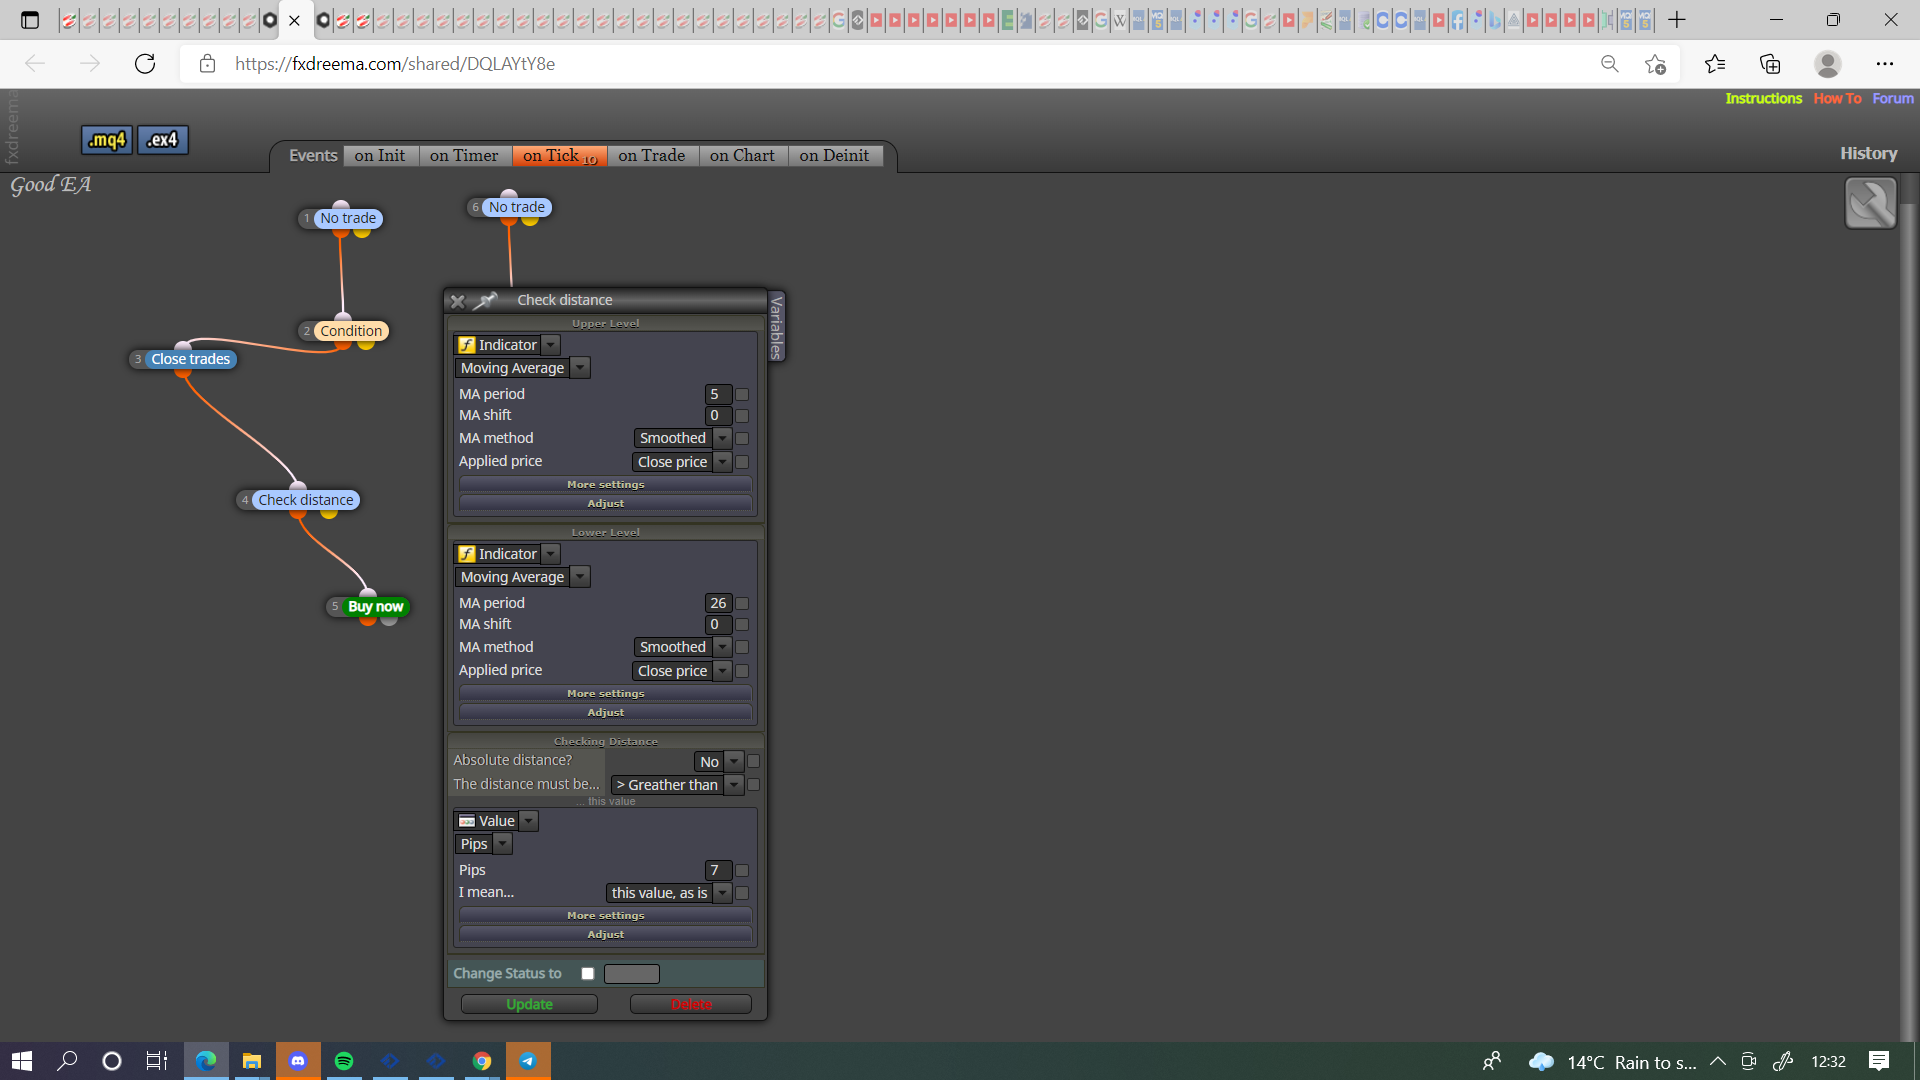This screenshot has width=1920, height=1080.
Task: Toggle checkbox beside lower MA period
Action: (742, 604)
